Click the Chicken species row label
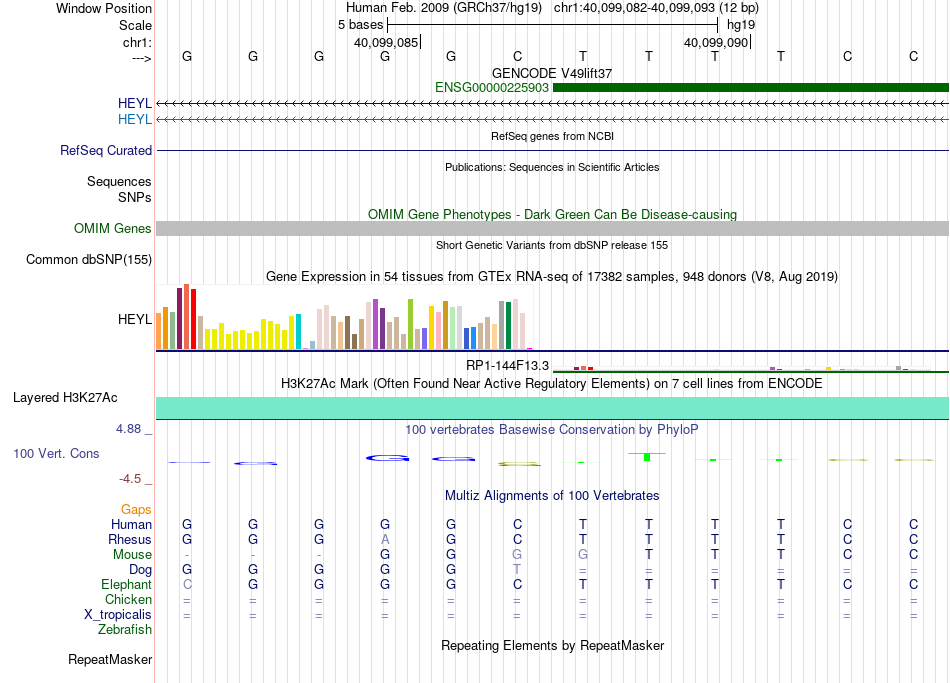 coord(128,599)
